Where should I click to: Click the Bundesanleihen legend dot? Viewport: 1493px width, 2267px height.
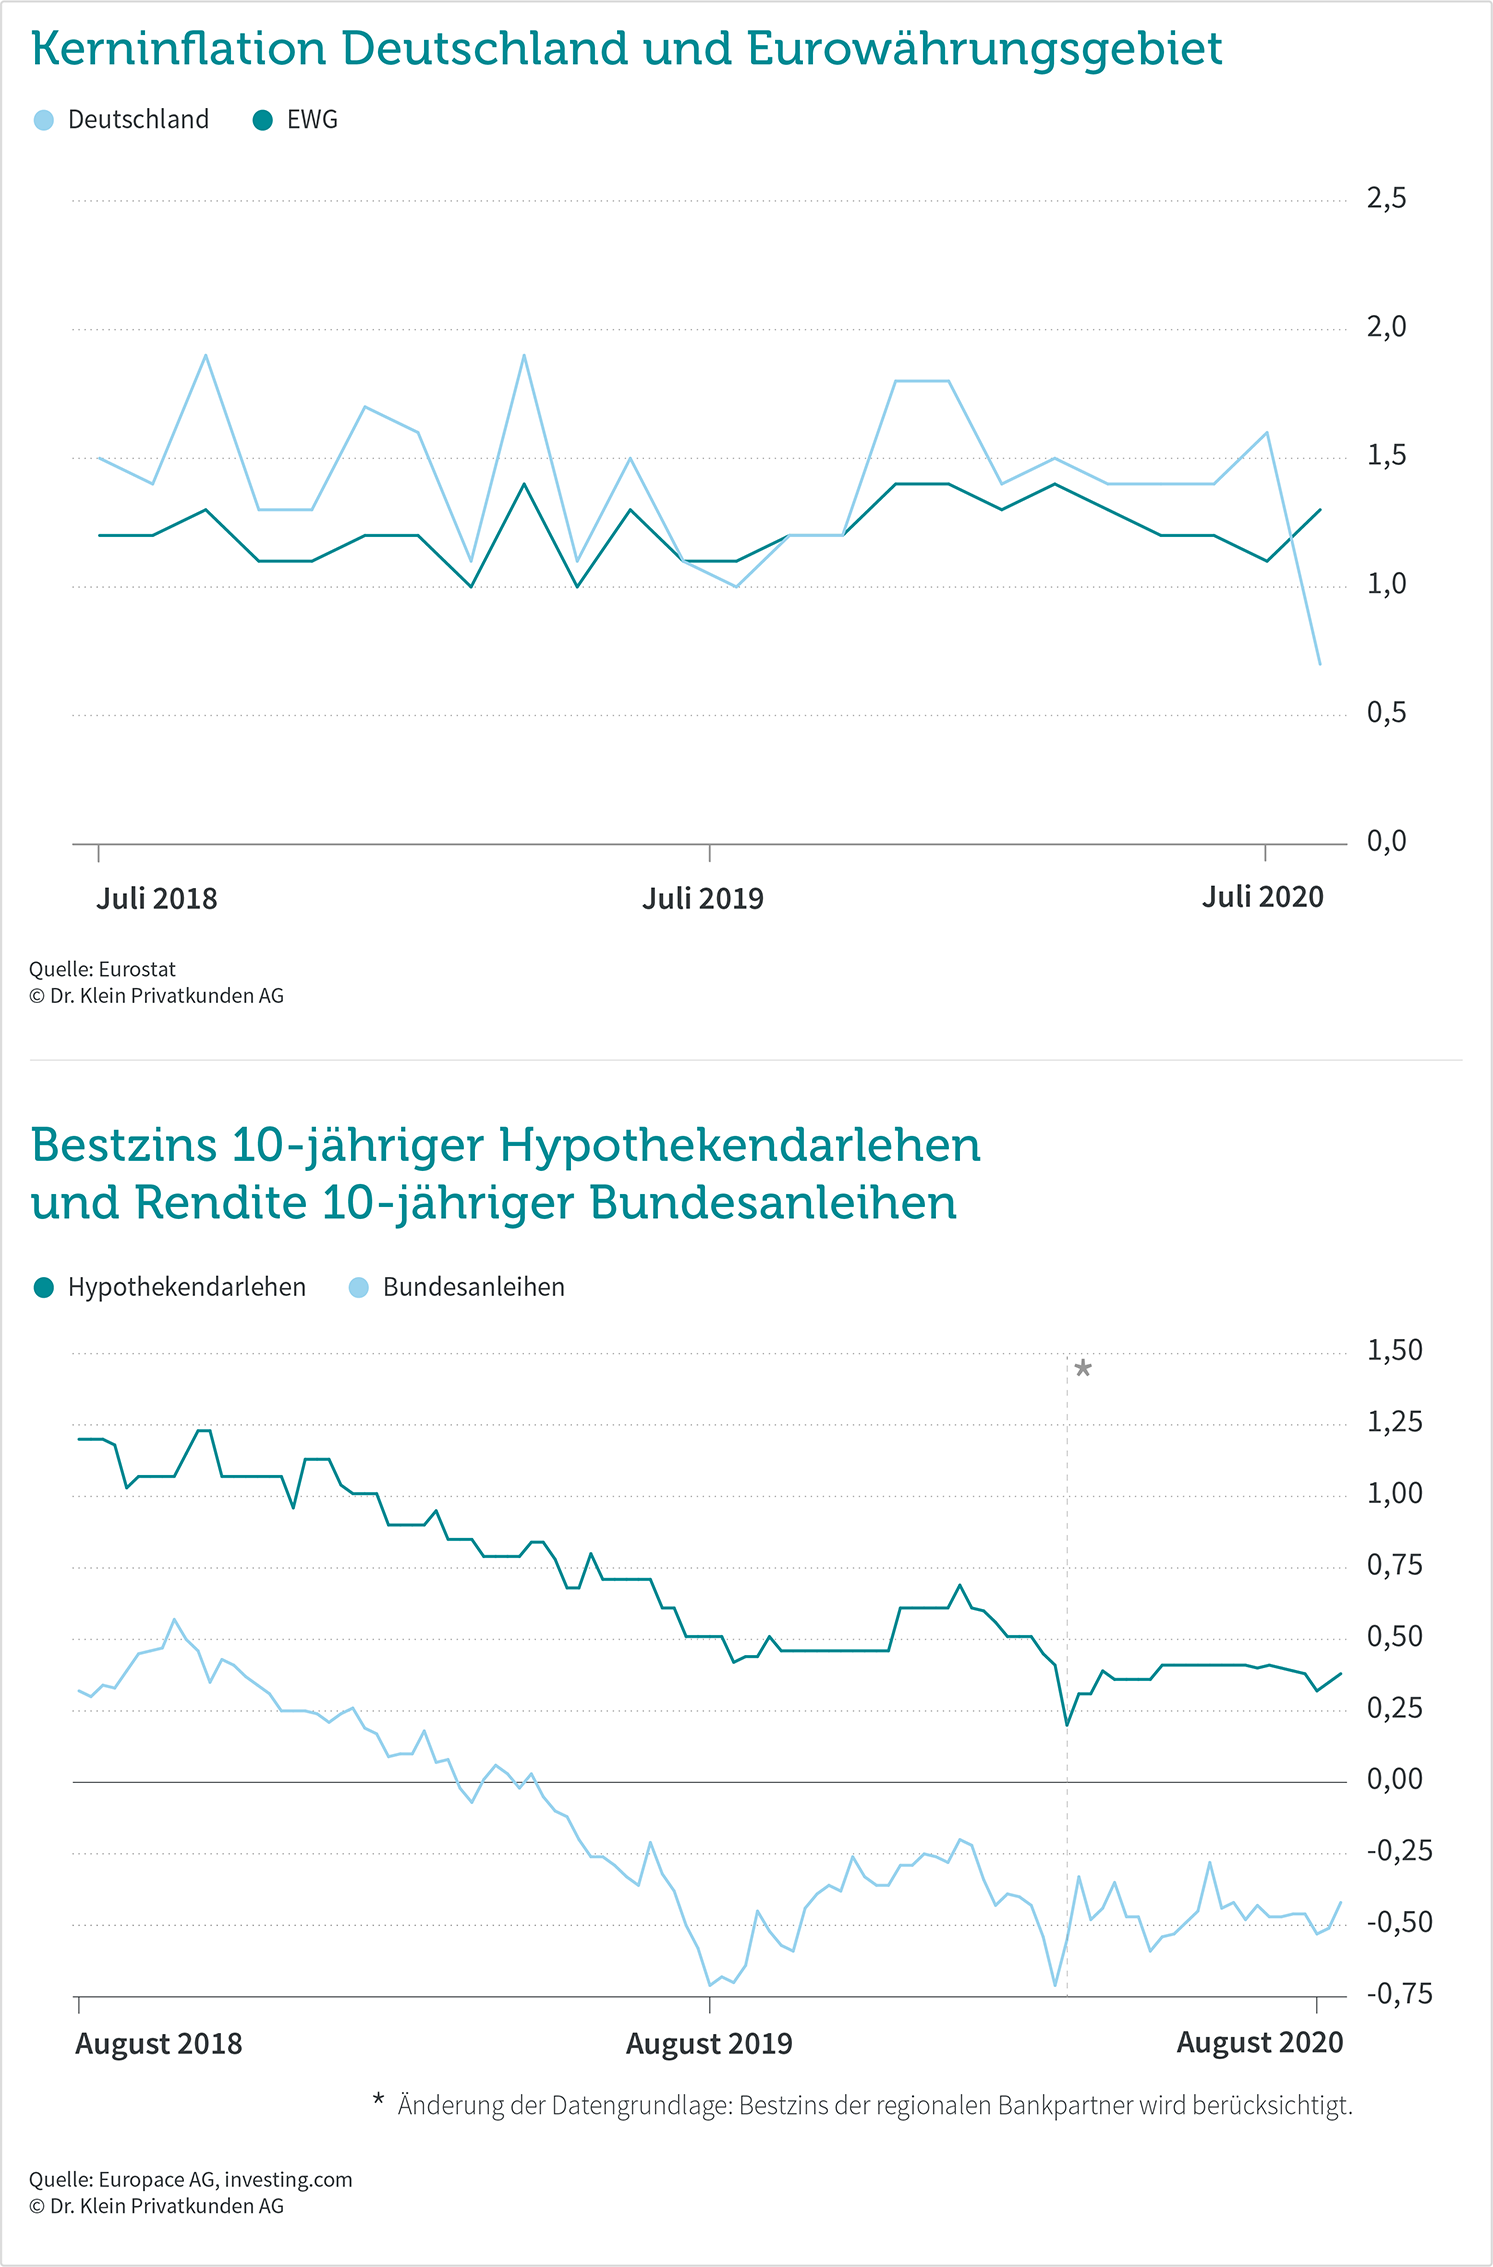click(359, 1288)
